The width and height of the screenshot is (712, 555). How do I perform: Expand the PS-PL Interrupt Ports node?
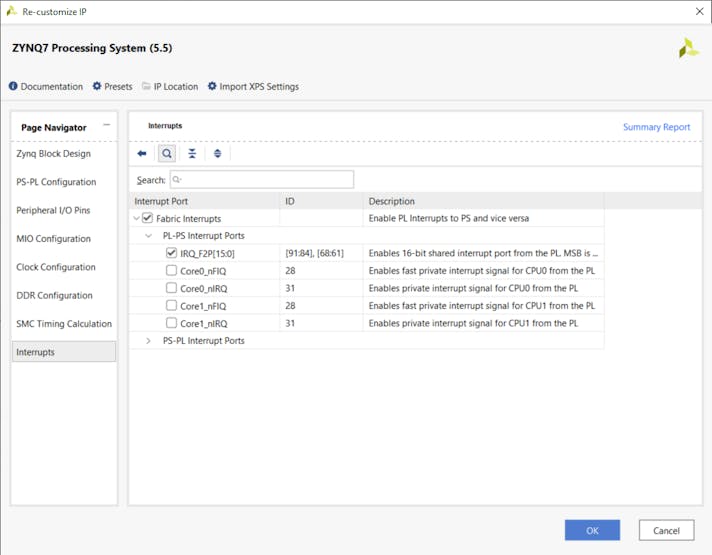click(x=149, y=341)
